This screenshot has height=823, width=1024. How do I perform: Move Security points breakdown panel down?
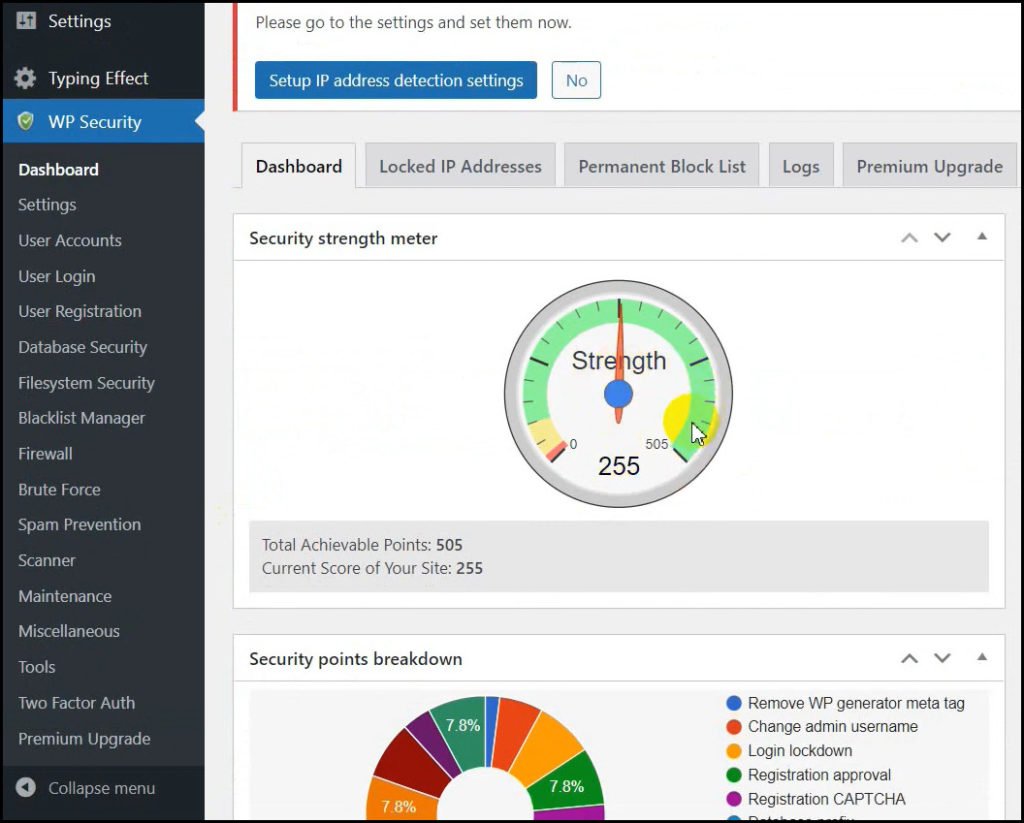942,659
